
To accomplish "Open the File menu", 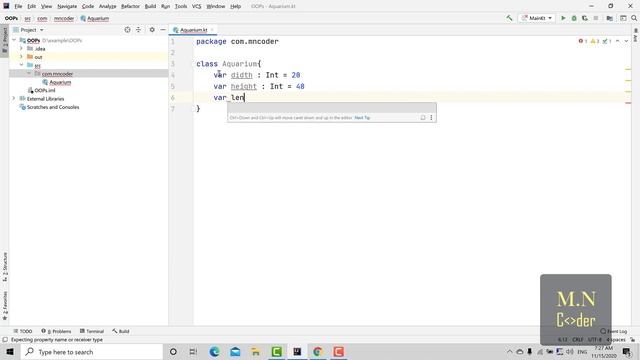I will click(x=18, y=6).
